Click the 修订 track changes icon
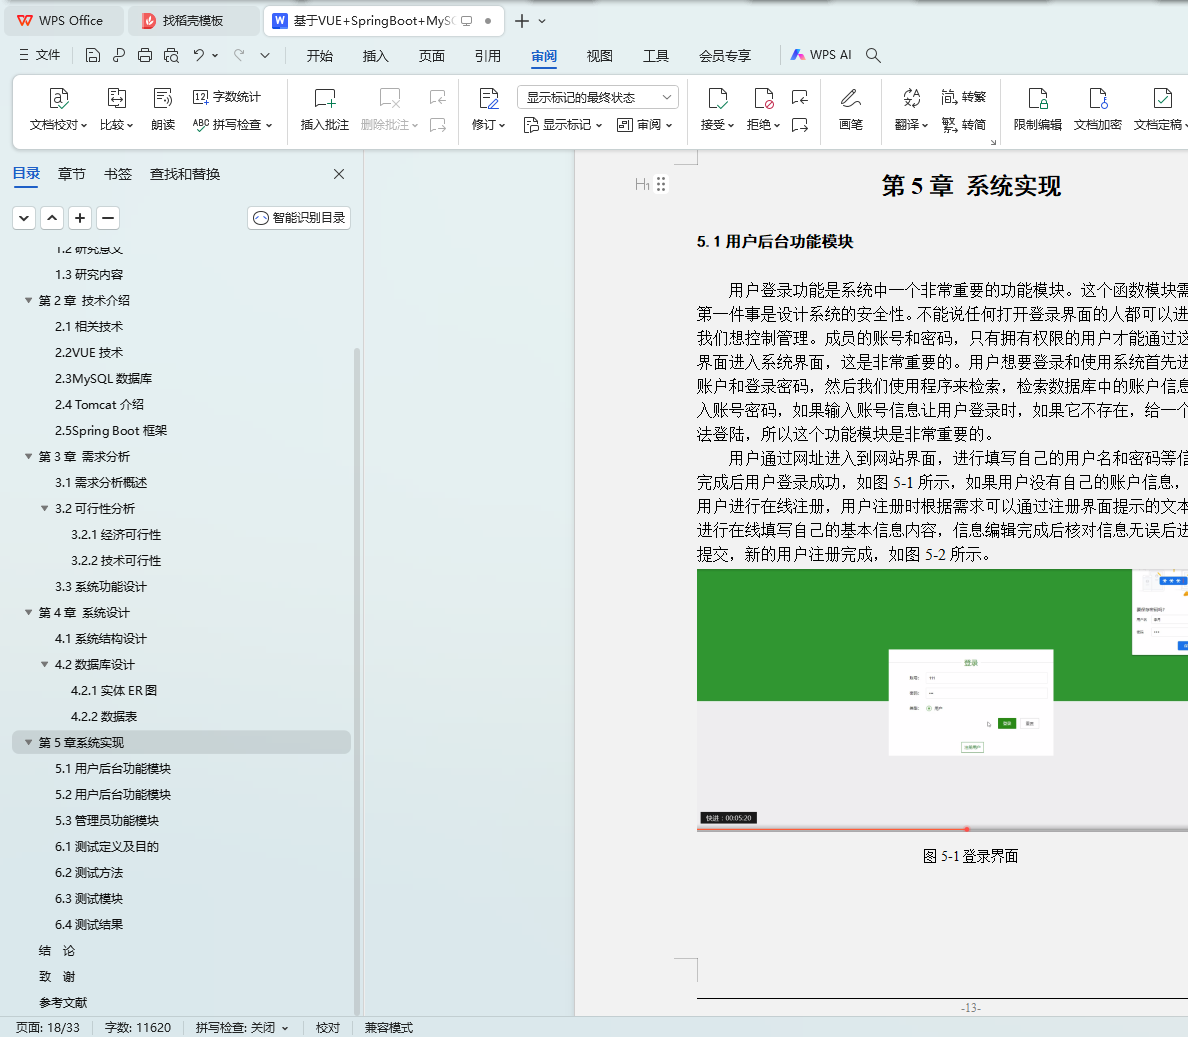This screenshot has width=1188, height=1037. tap(489, 99)
